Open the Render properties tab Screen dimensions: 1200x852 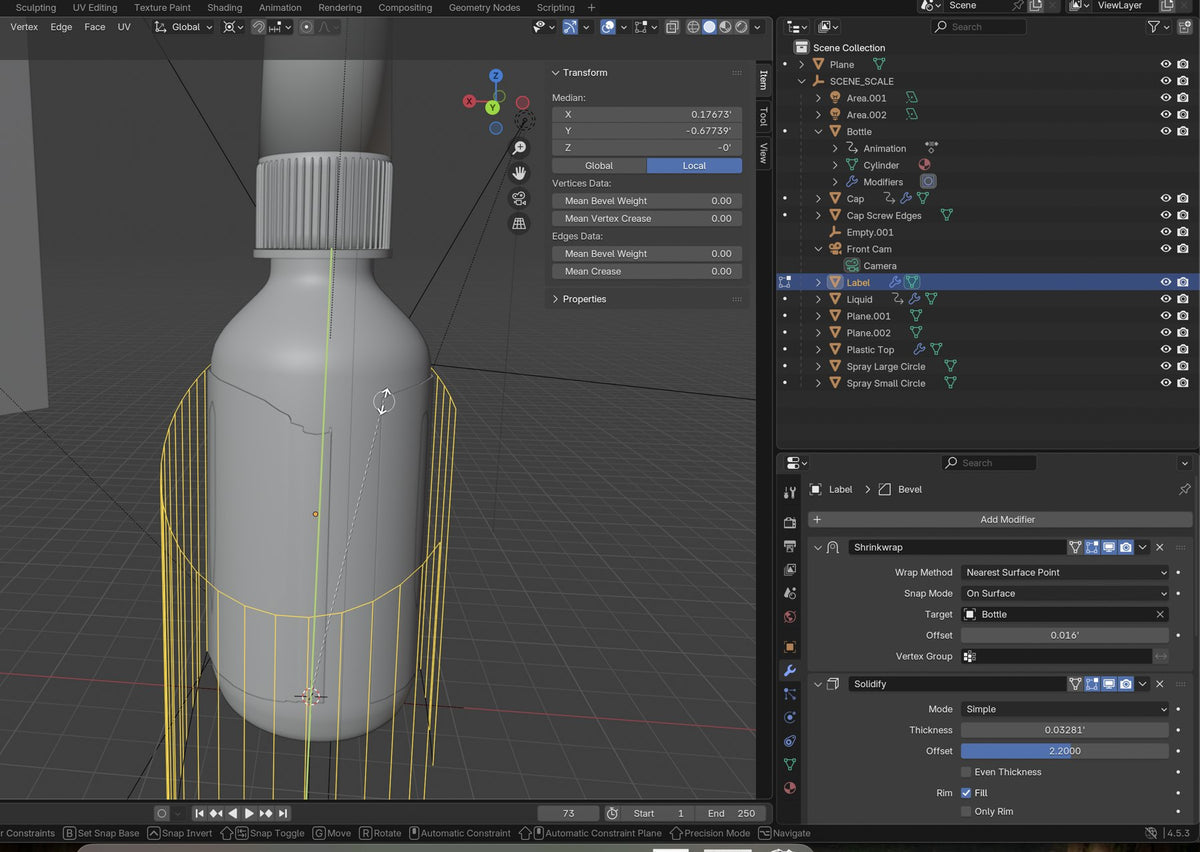pos(790,522)
